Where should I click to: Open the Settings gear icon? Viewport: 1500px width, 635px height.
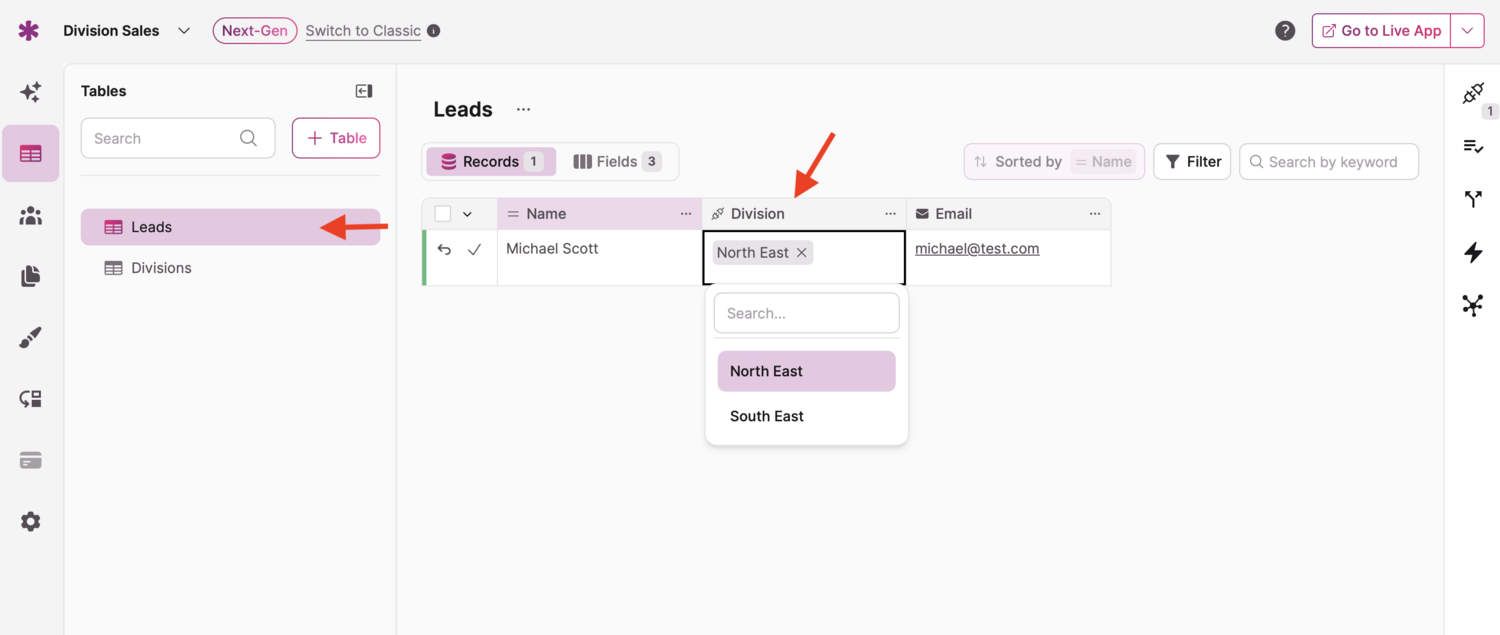click(x=31, y=522)
